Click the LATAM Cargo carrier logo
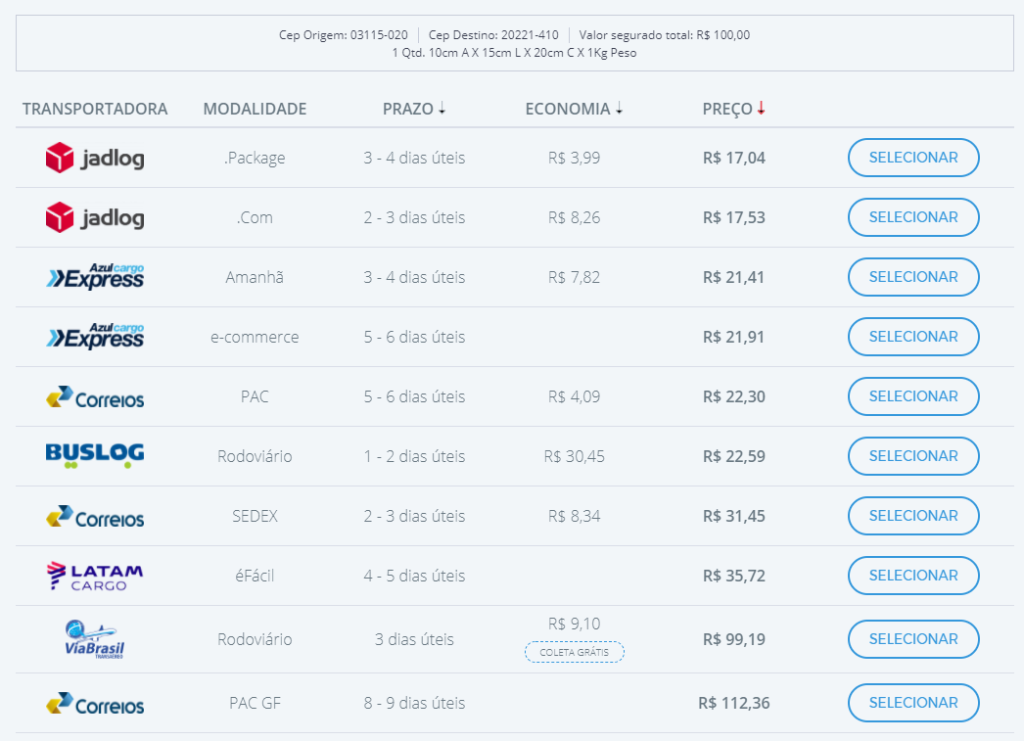This screenshot has height=741, width=1024. click(95, 576)
